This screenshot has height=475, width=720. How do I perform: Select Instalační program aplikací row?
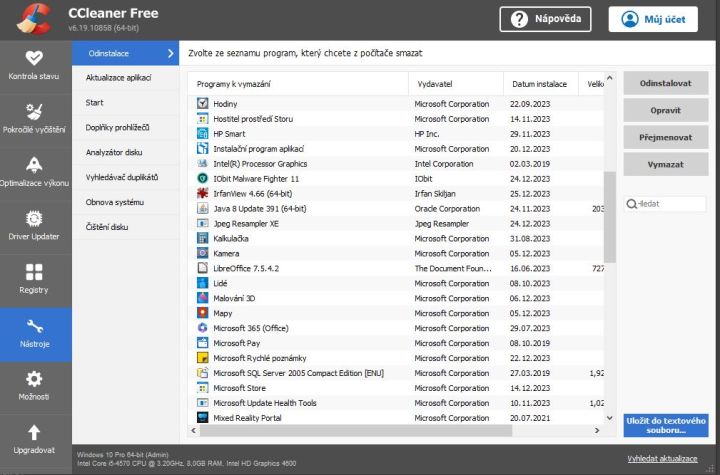[x=396, y=148]
